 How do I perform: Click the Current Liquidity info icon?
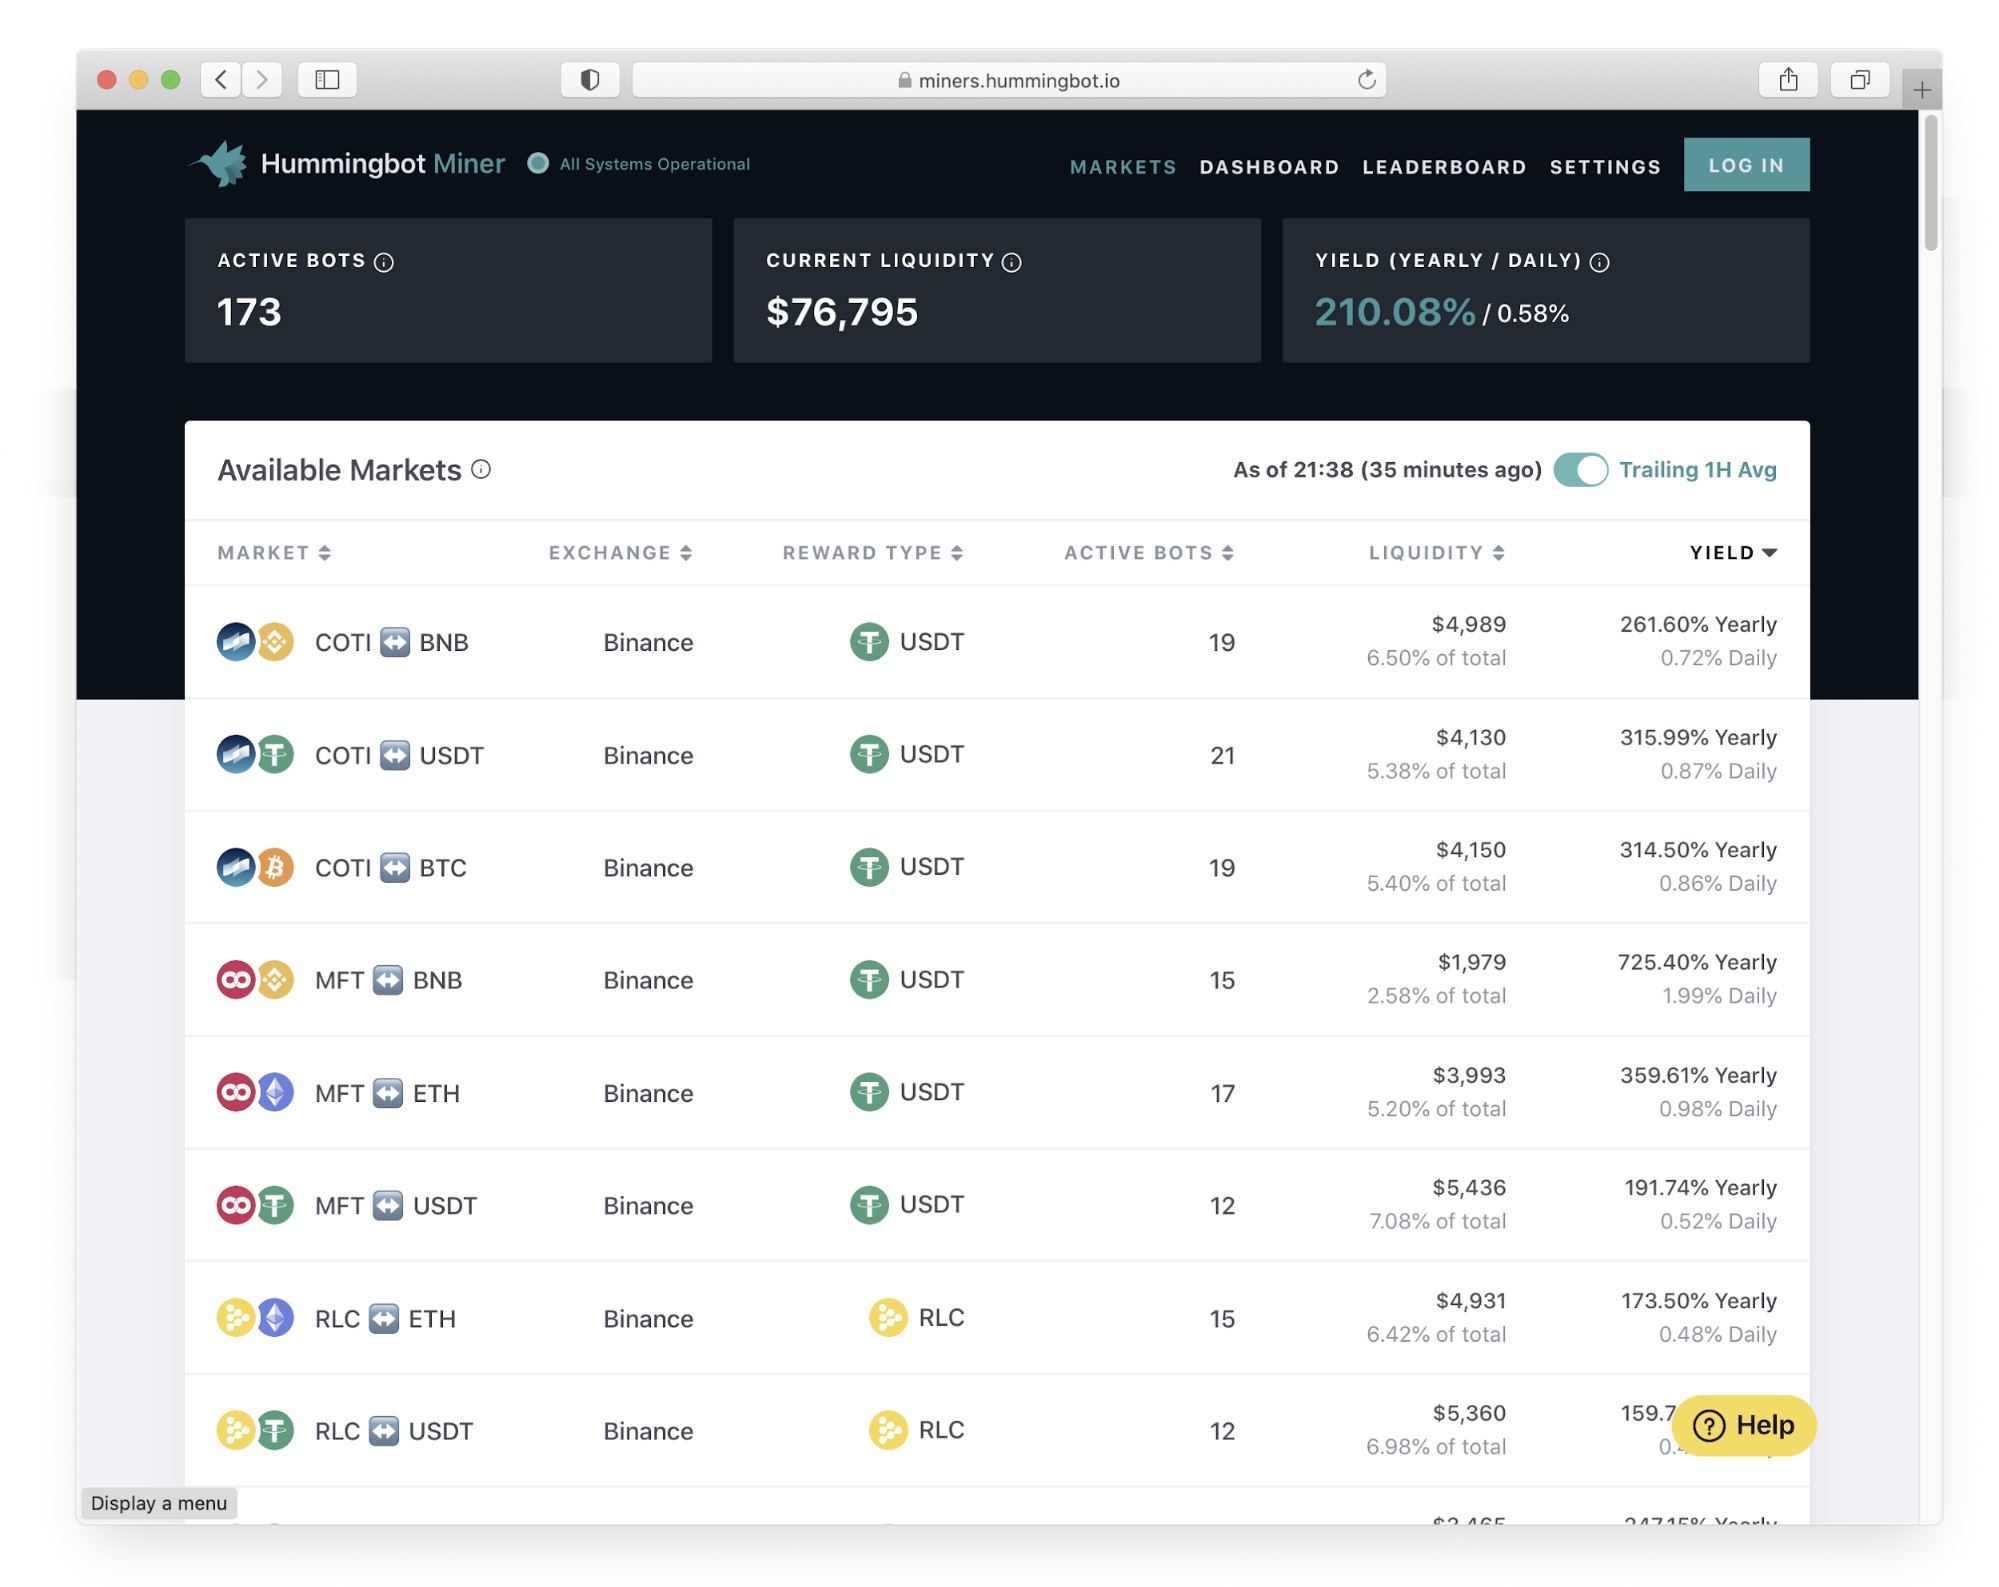tap(1012, 262)
